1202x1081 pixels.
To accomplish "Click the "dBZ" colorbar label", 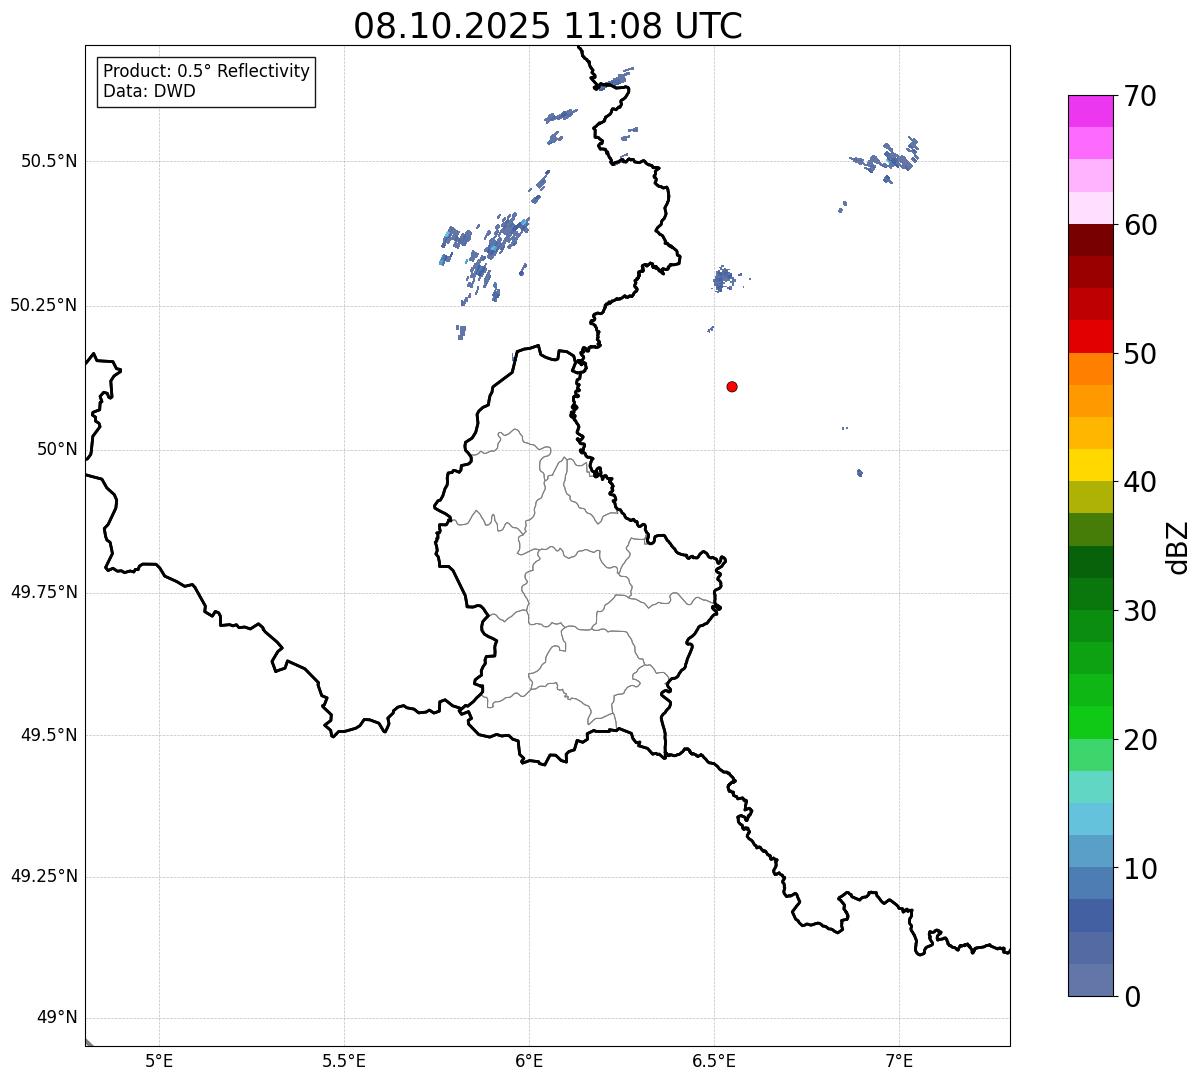I will tap(1177, 547).
